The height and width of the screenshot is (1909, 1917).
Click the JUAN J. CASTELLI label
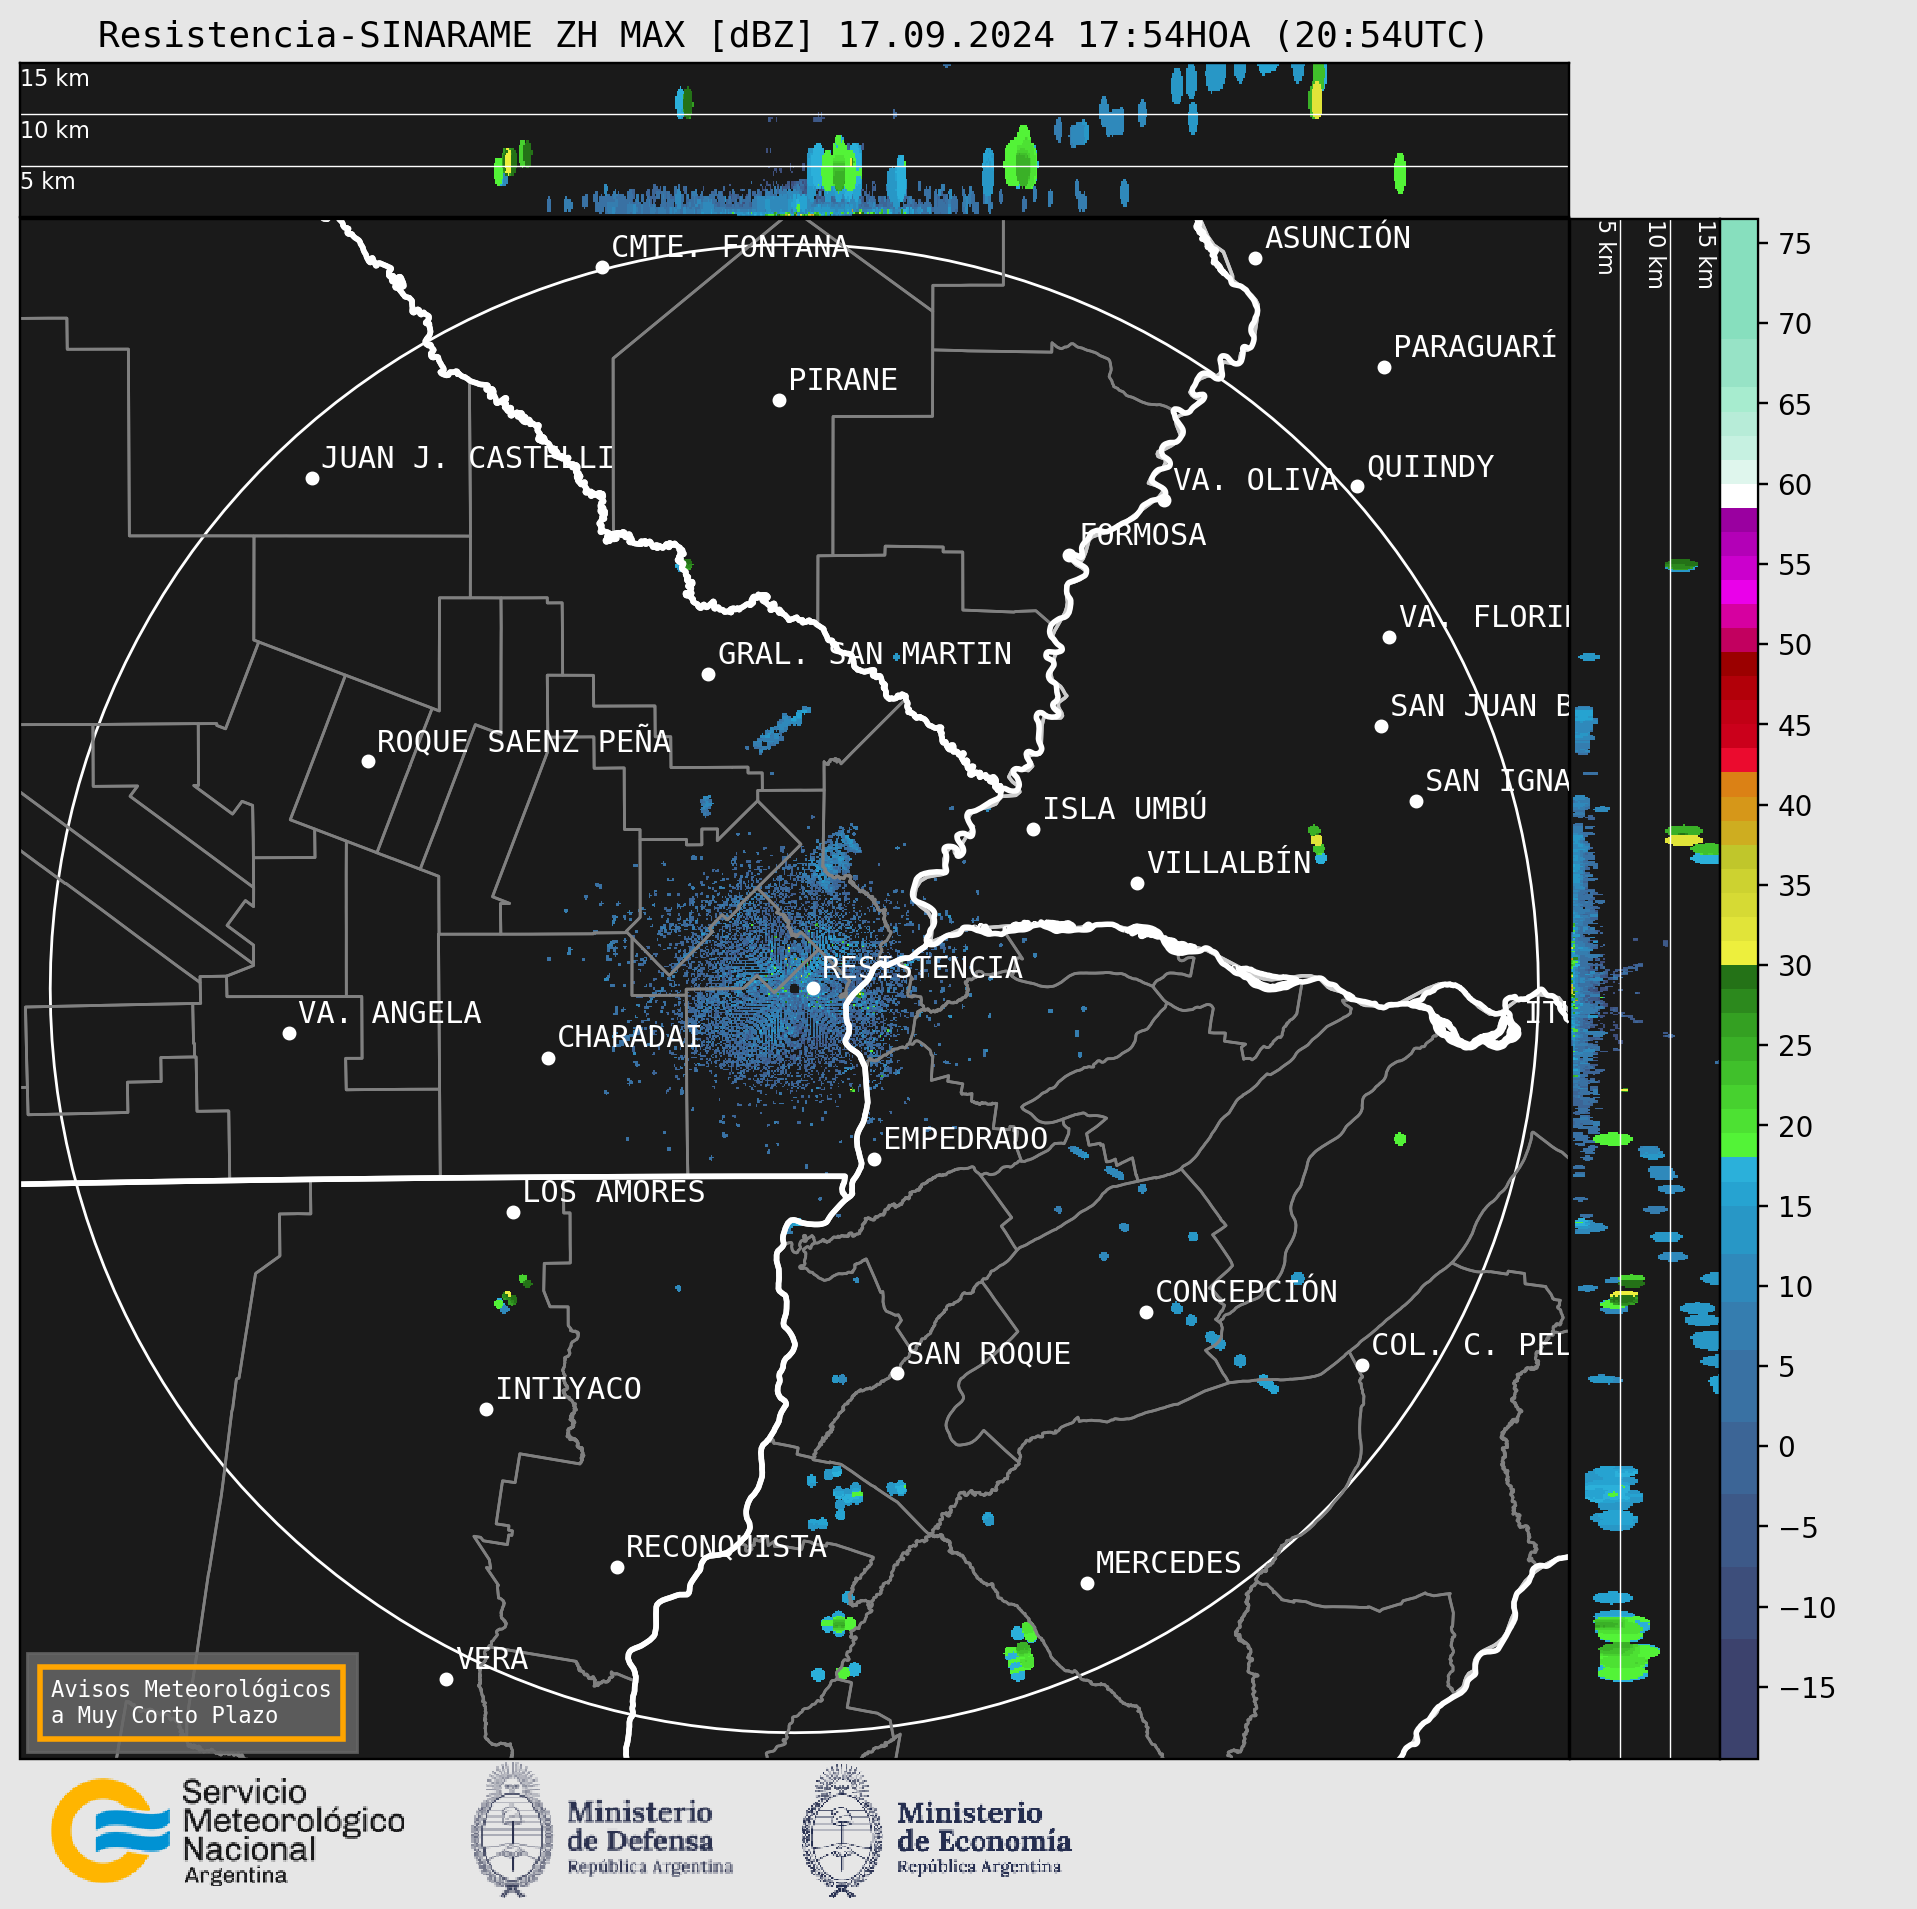pyautogui.click(x=467, y=457)
